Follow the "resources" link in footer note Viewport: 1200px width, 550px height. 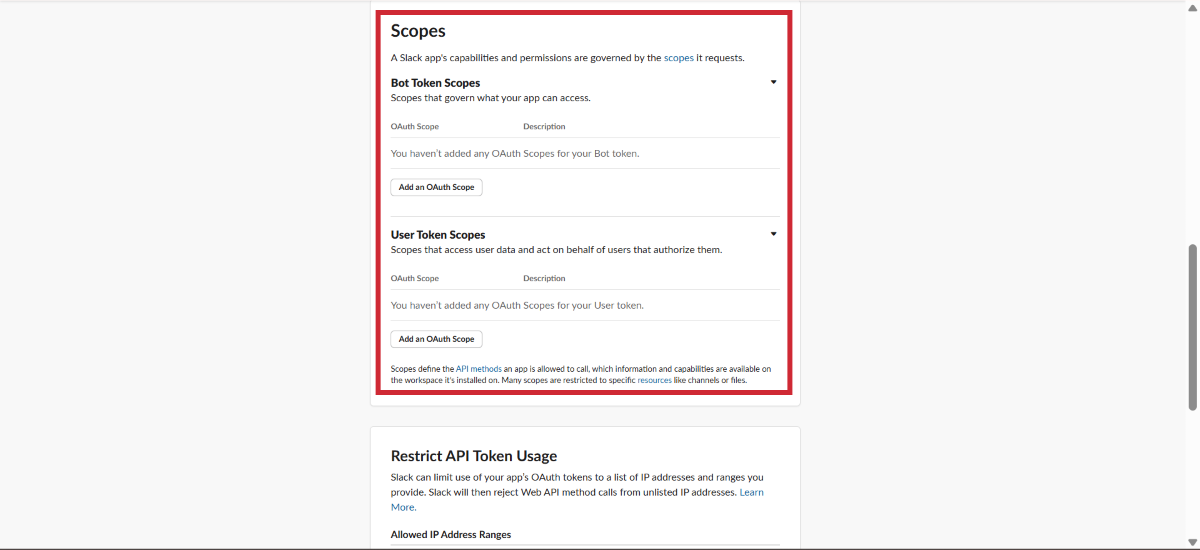click(654, 380)
